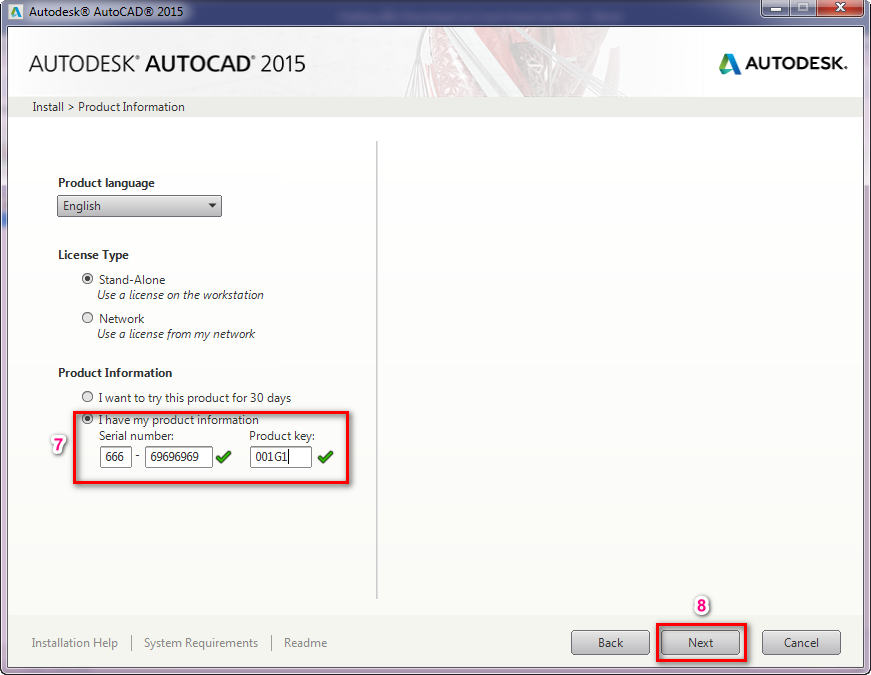Image resolution: width=871 pixels, height=675 pixels.
Task: Open the Readme link
Action: pos(306,643)
